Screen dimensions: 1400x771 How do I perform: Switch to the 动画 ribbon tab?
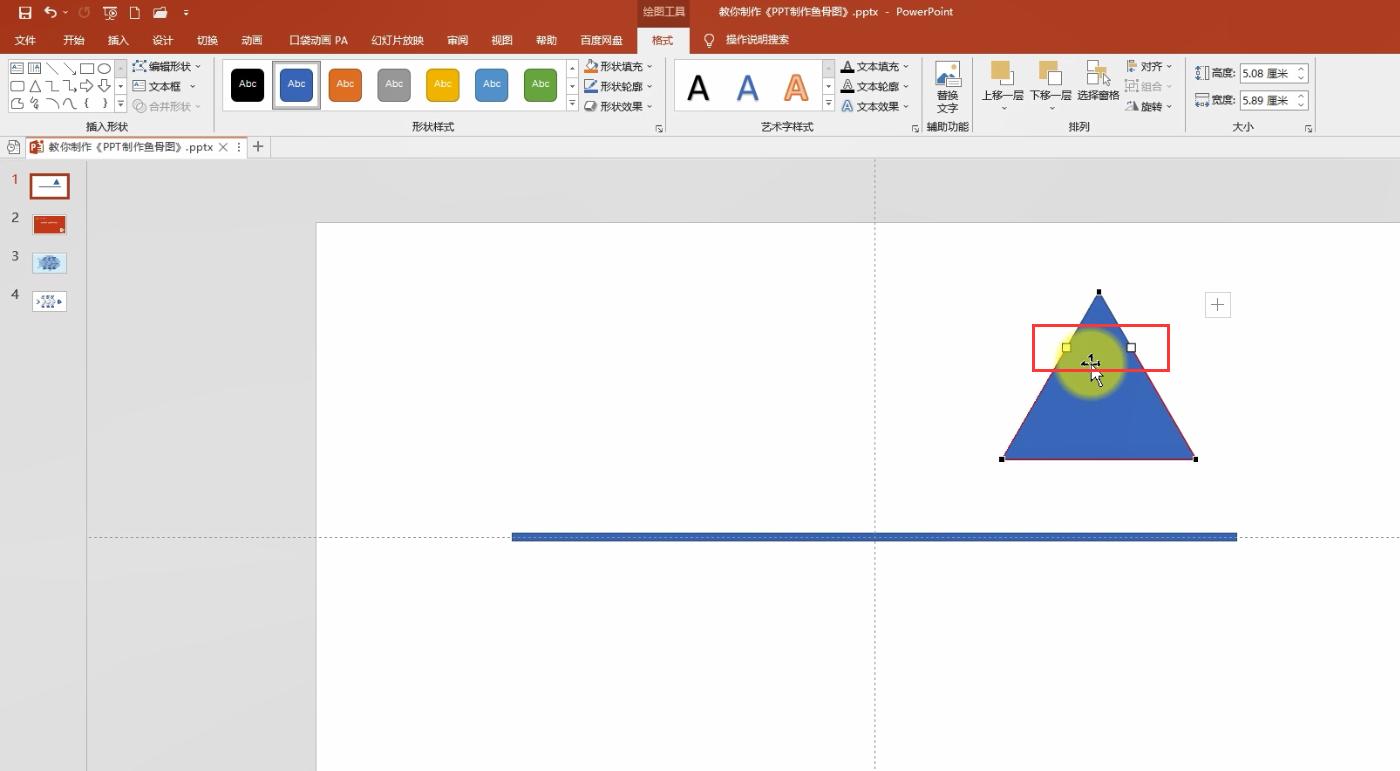(x=251, y=40)
